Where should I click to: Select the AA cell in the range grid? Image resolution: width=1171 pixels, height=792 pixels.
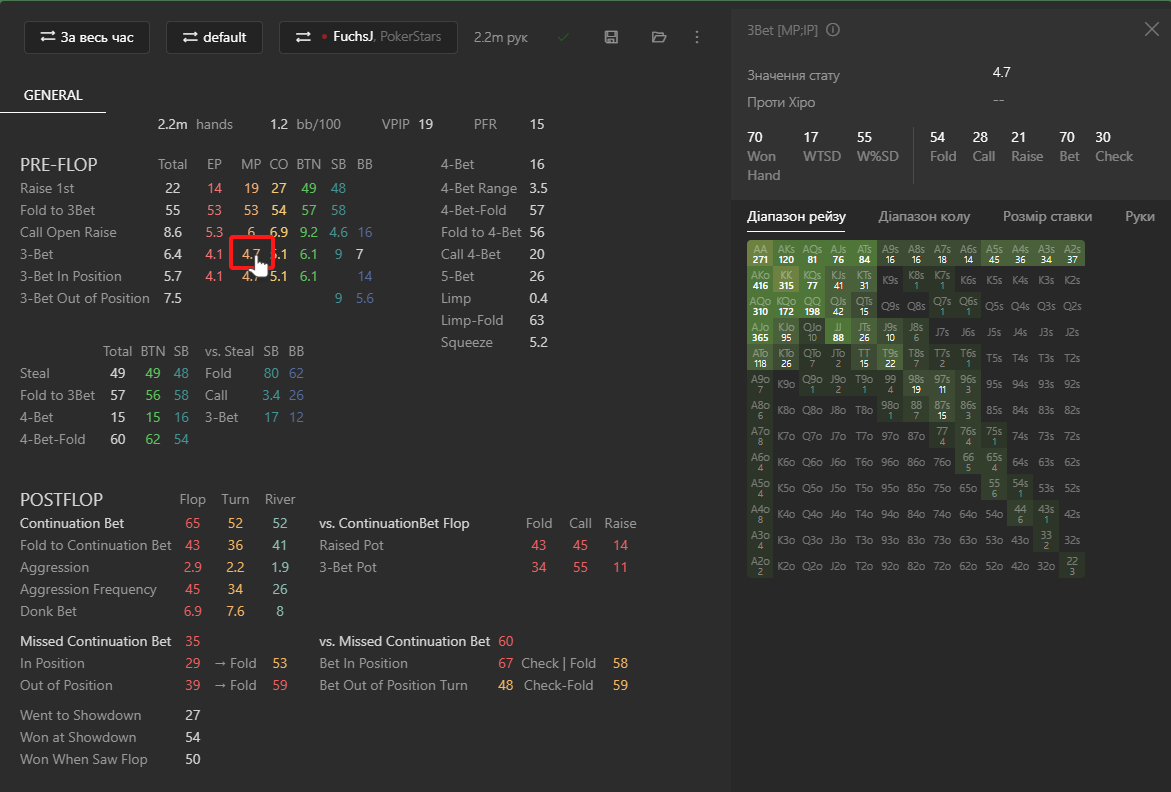[x=760, y=254]
